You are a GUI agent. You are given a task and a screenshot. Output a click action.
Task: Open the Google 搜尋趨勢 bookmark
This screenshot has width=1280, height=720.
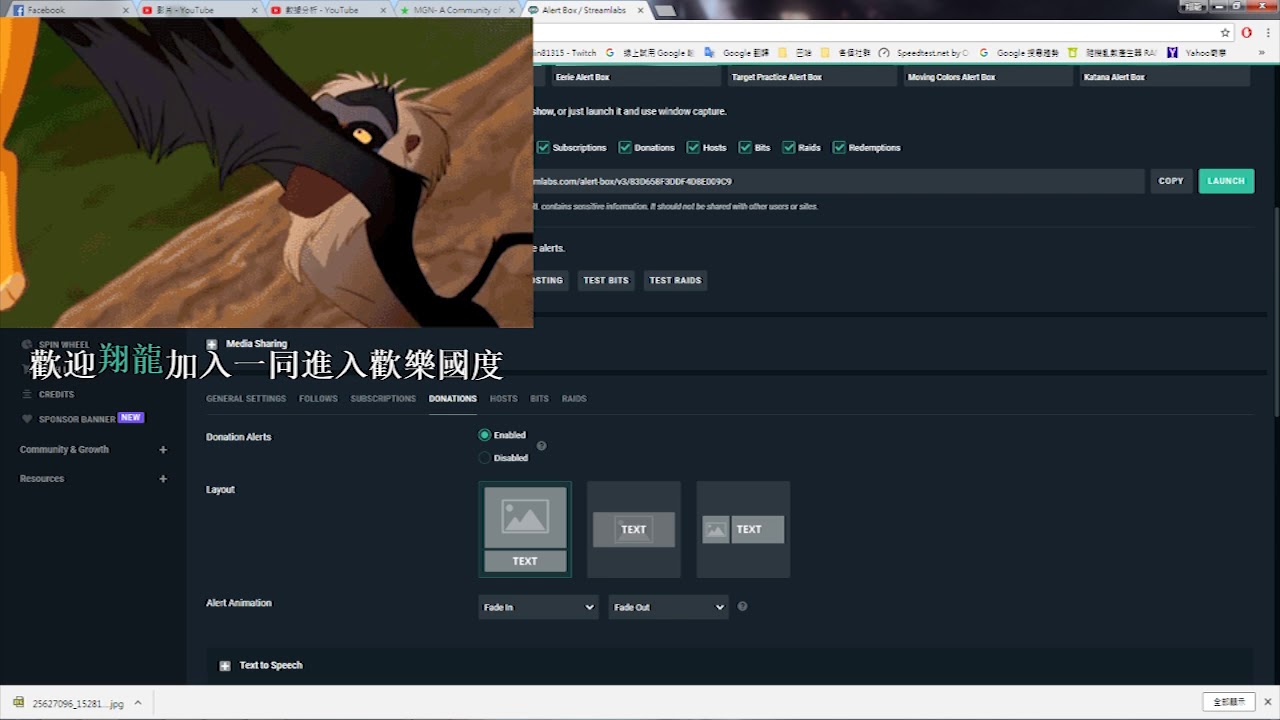tap(1018, 53)
